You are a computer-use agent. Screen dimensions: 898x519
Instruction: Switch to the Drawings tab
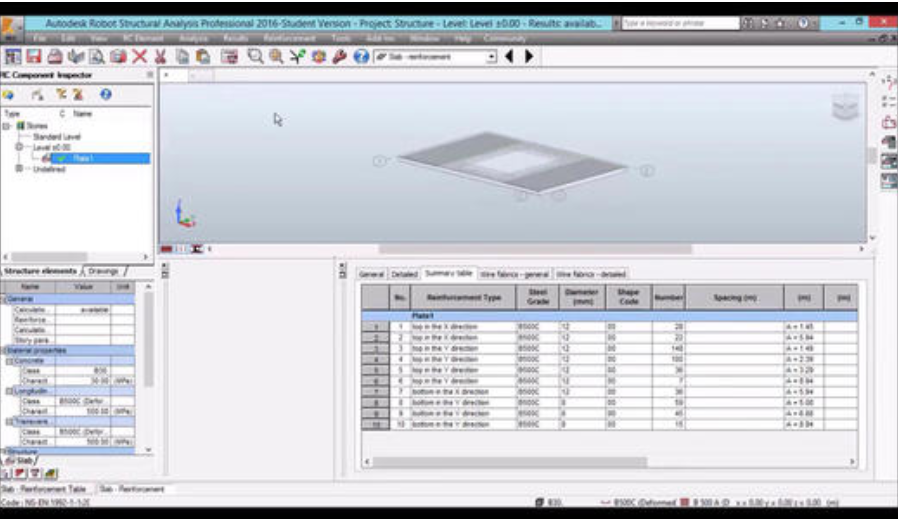(x=105, y=271)
